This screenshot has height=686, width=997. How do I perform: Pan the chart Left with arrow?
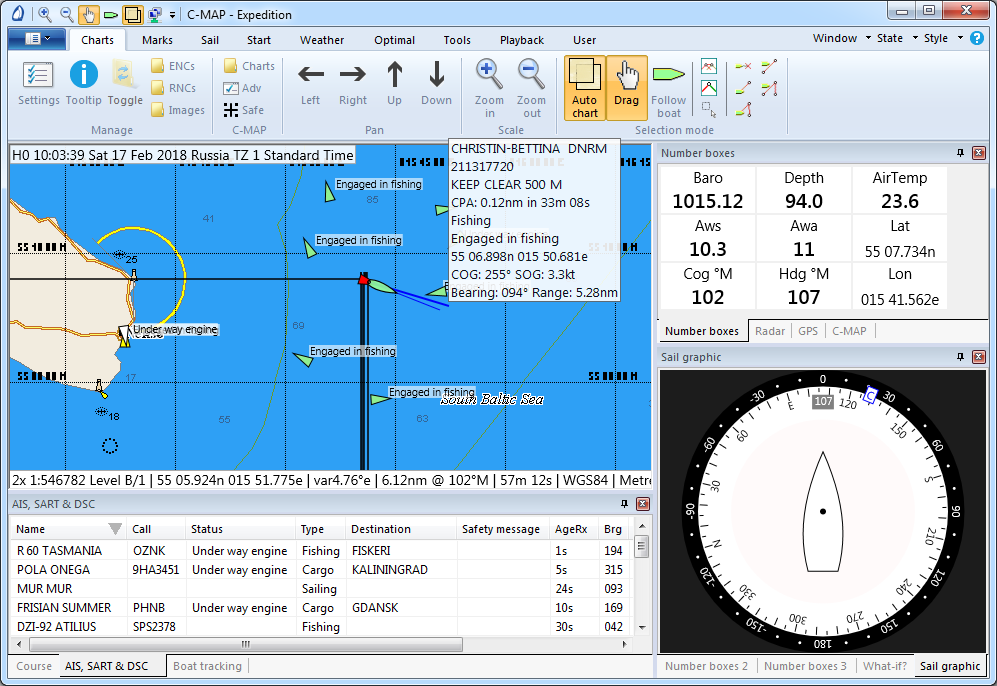point(310,83)
